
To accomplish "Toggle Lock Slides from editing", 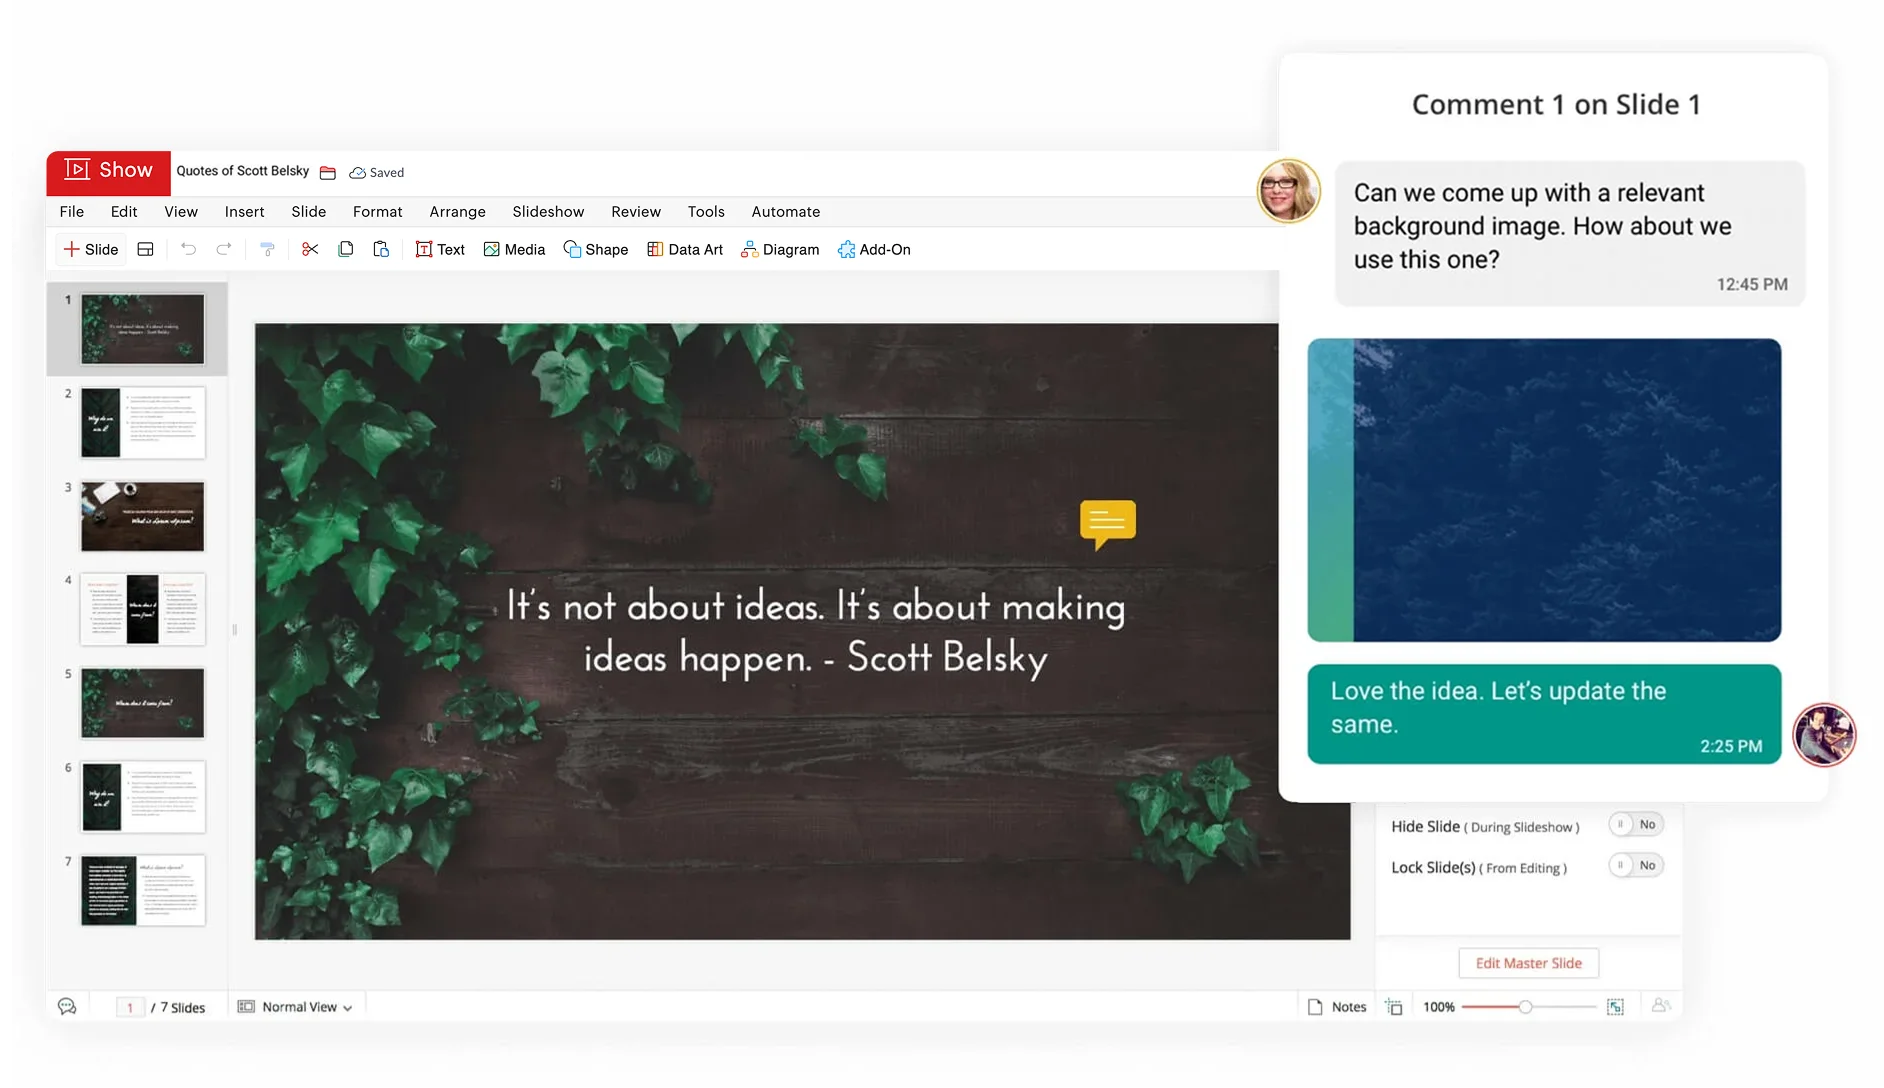I will (1636, 865).
